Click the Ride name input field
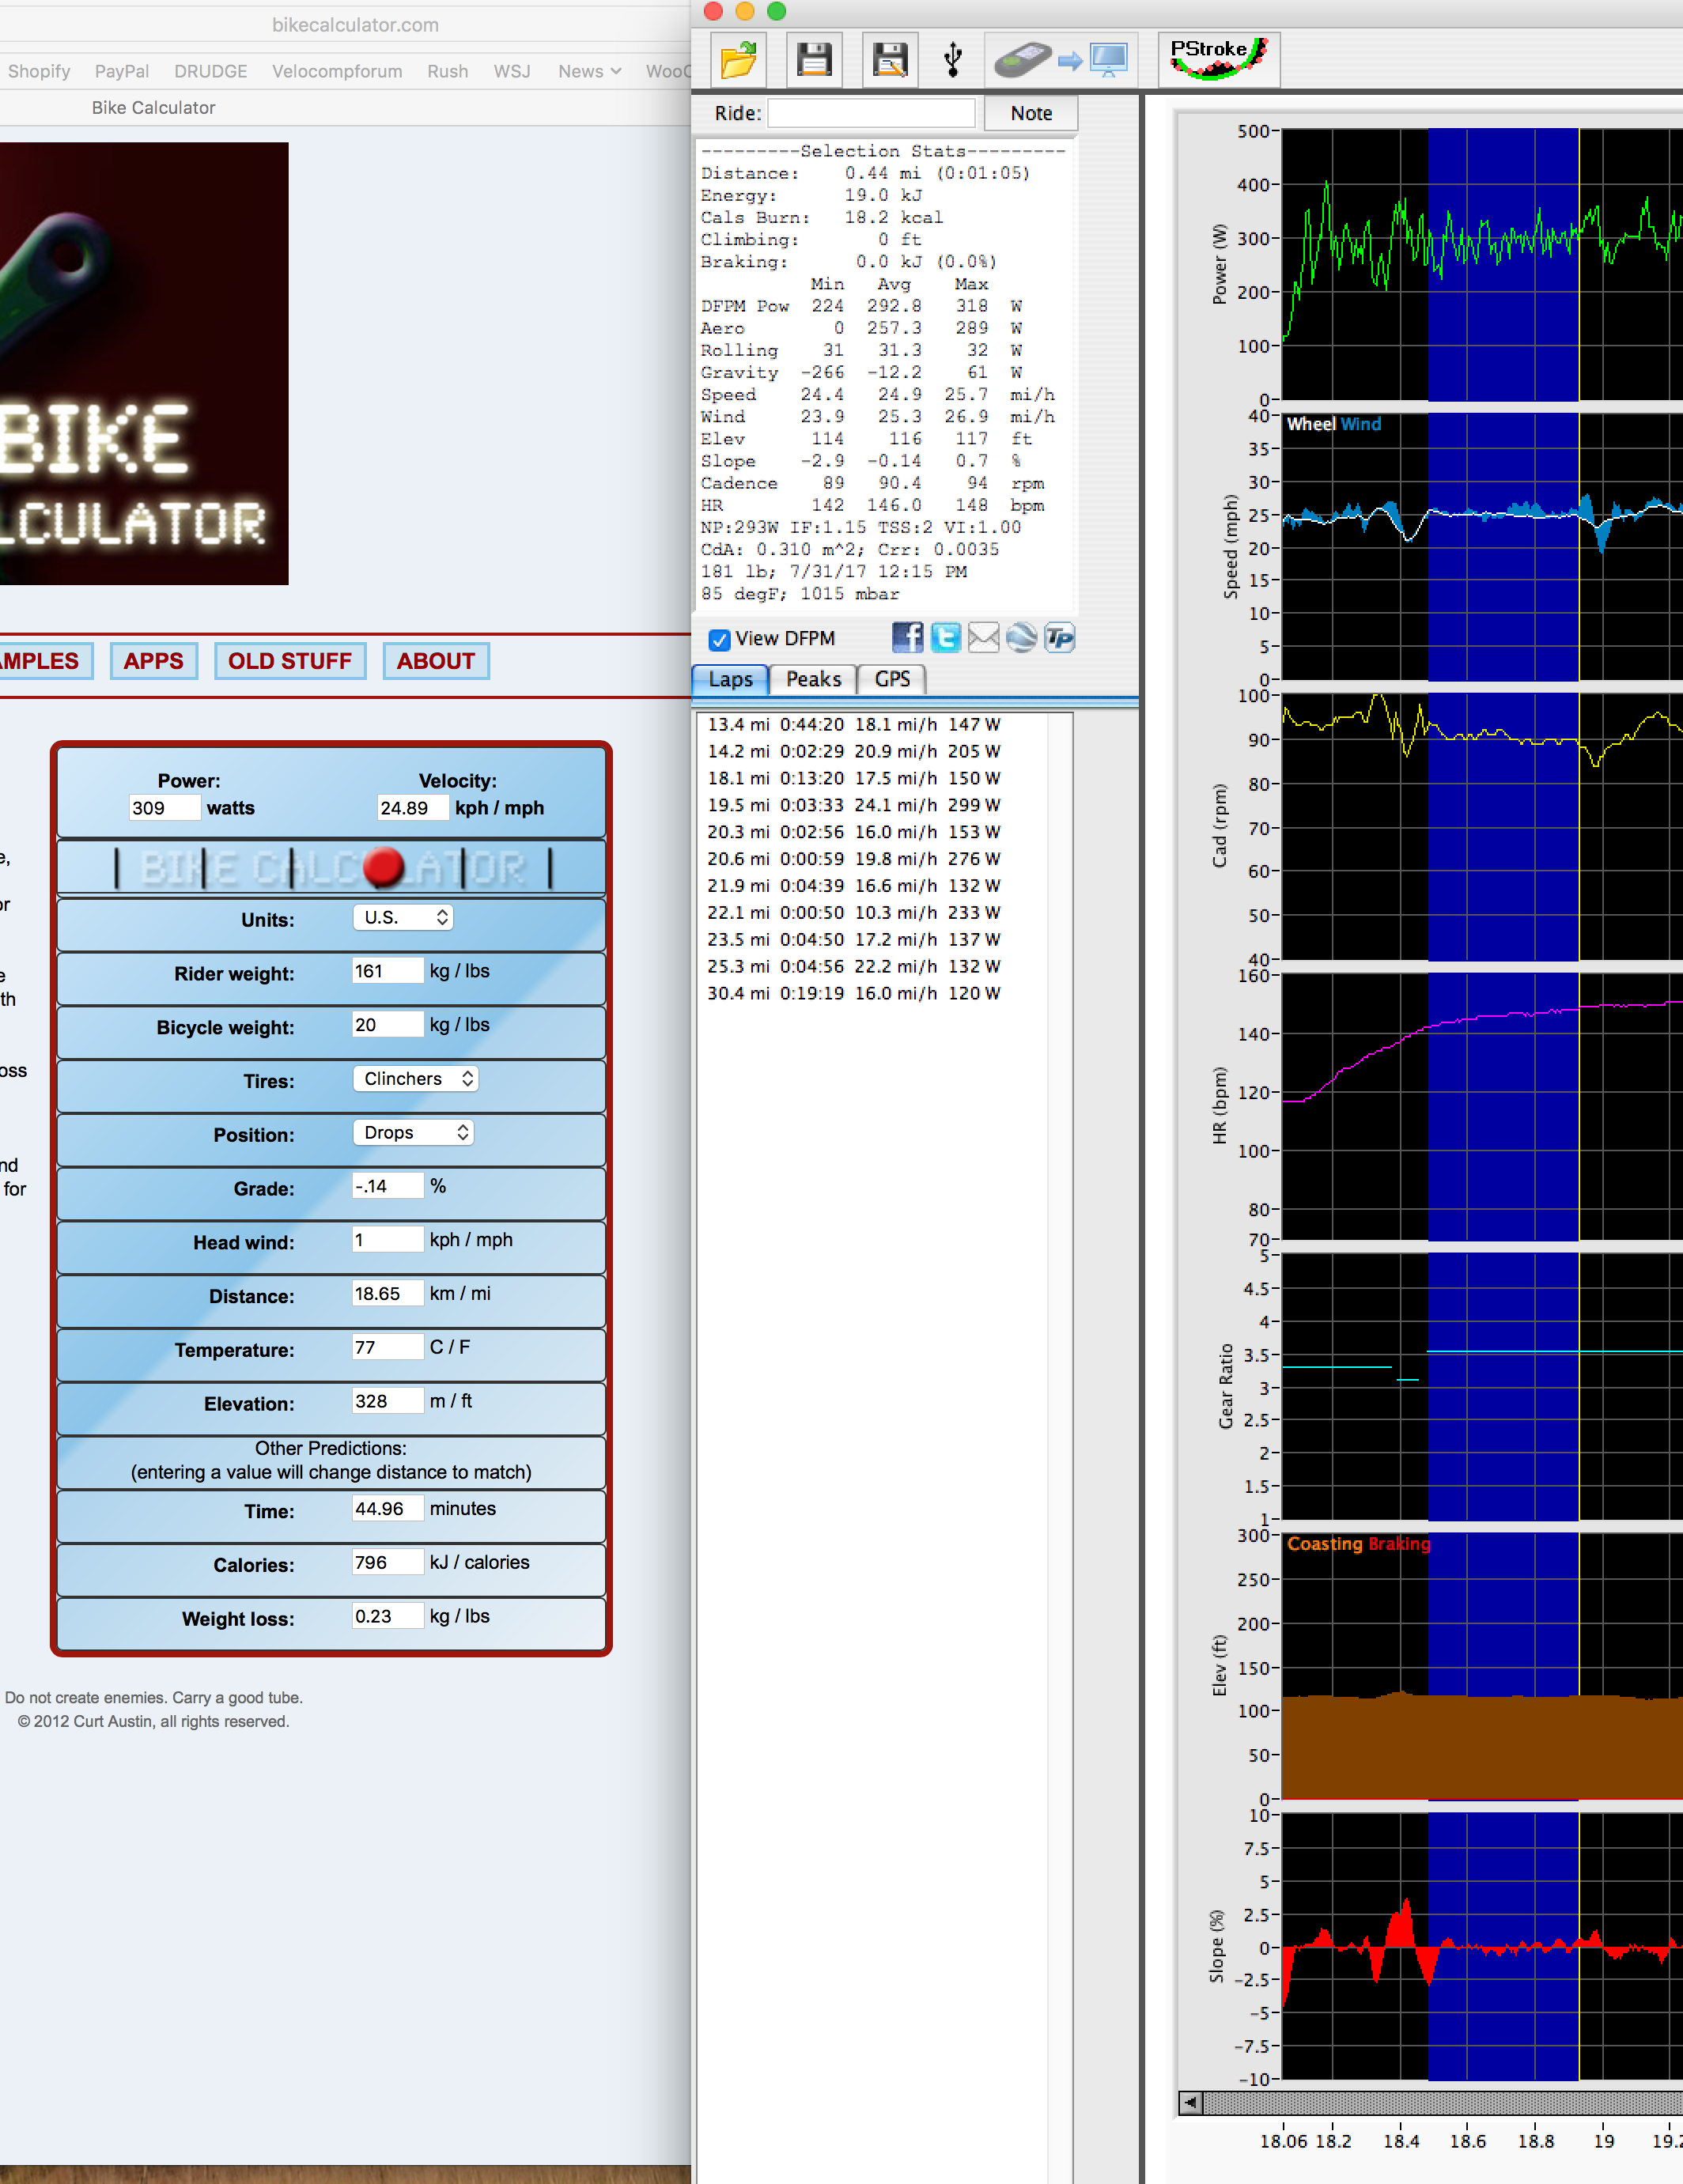 (871, 113)
